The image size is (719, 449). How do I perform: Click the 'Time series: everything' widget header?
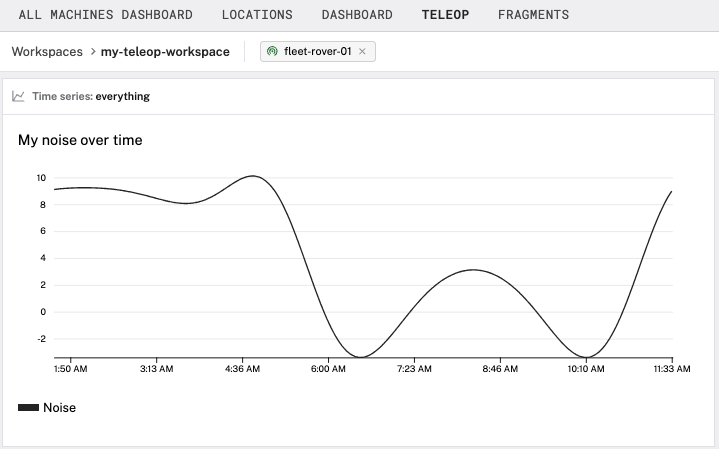91,97
